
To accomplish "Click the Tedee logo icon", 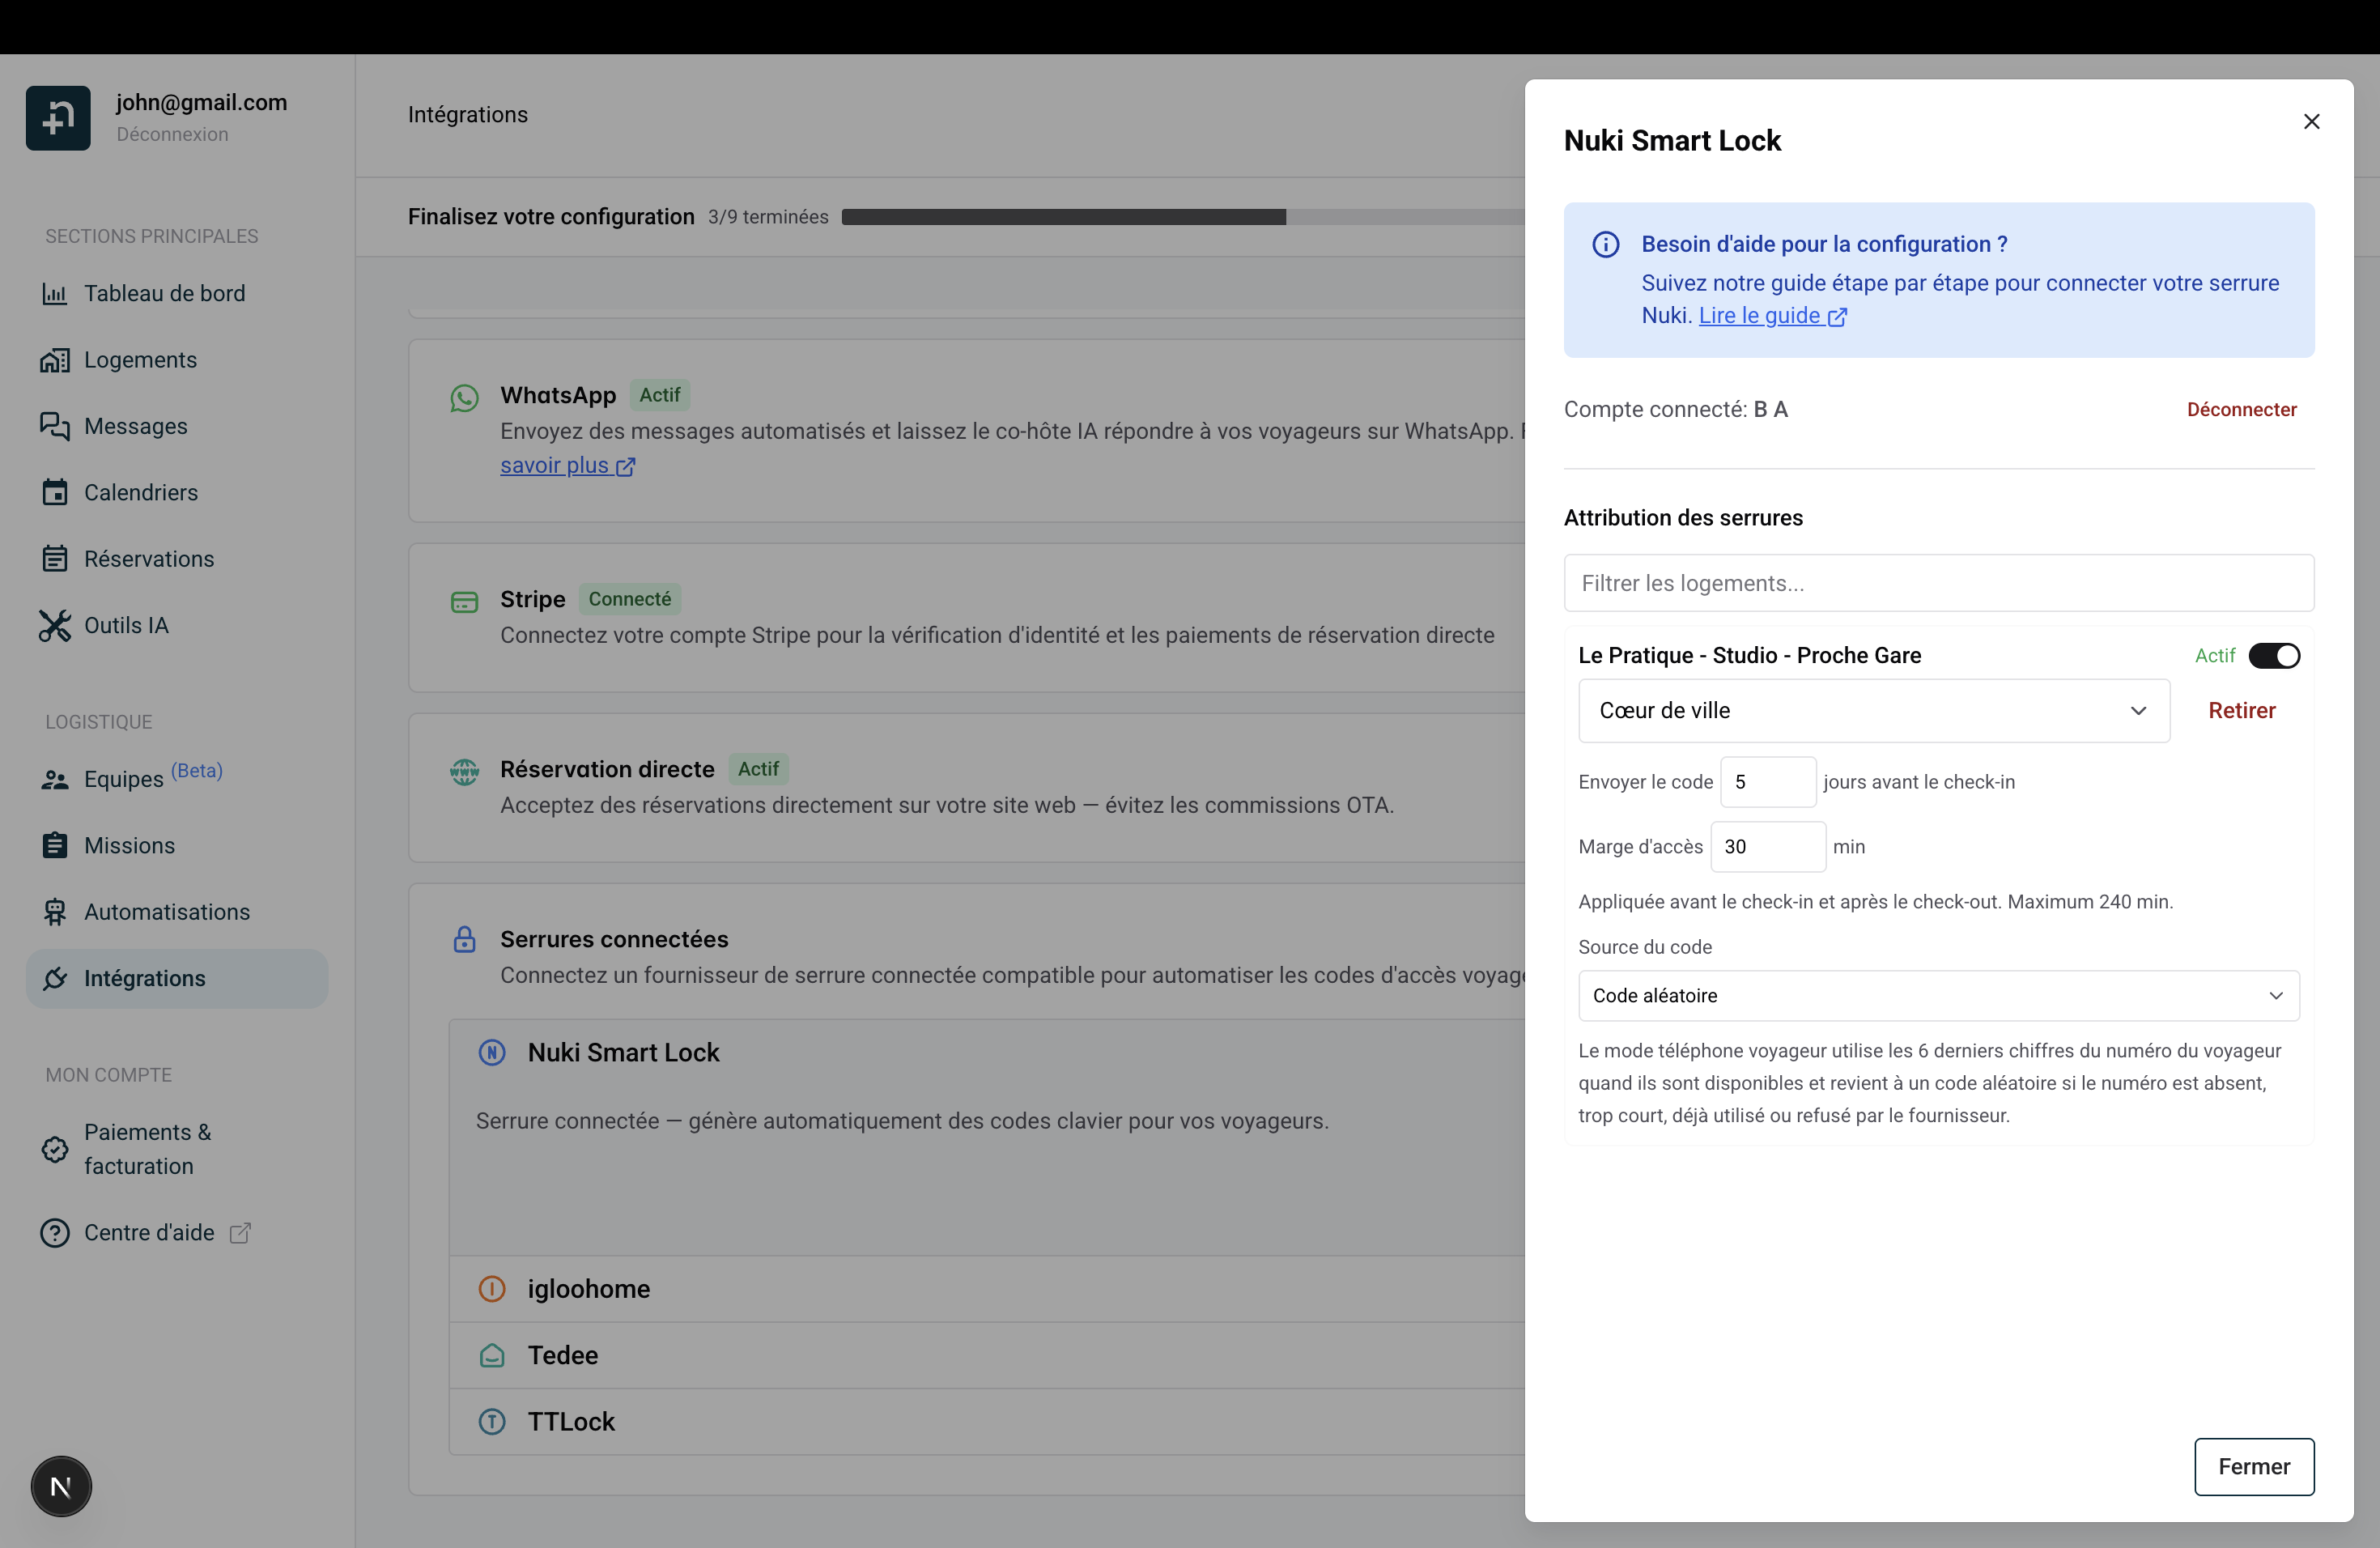I will (492, 1356).
